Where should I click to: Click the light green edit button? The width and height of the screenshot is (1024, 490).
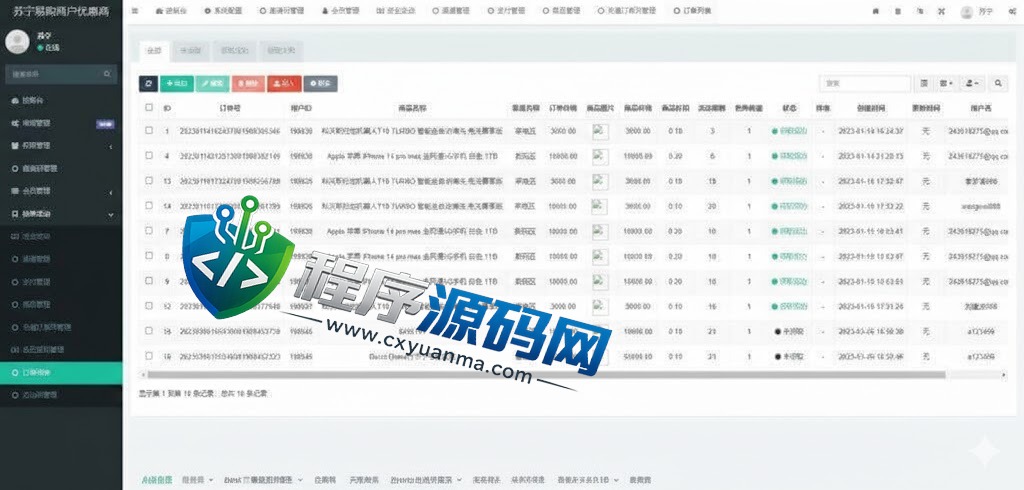tap(212, 84)
